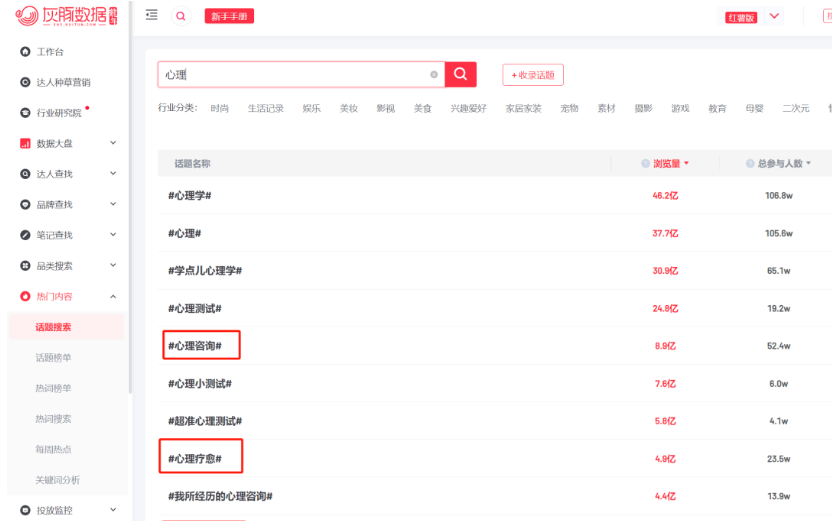Image resolution: width=832 pixels, height=521 pixels.
Task: Click the sidebar collapse menu icon
Action: tap(152, 15)
